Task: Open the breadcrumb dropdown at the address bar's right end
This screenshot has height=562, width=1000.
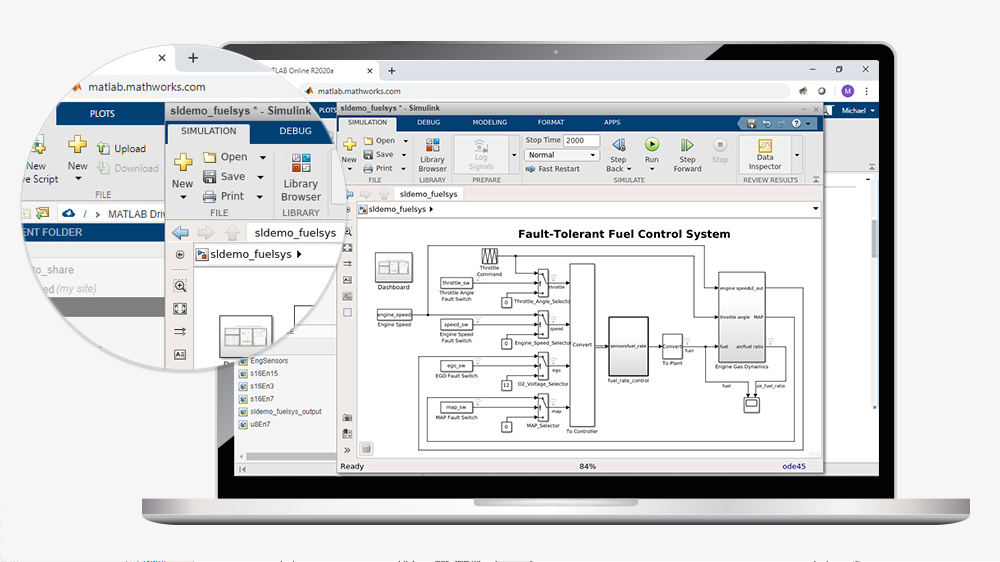Action: click(x=815, y=209)
